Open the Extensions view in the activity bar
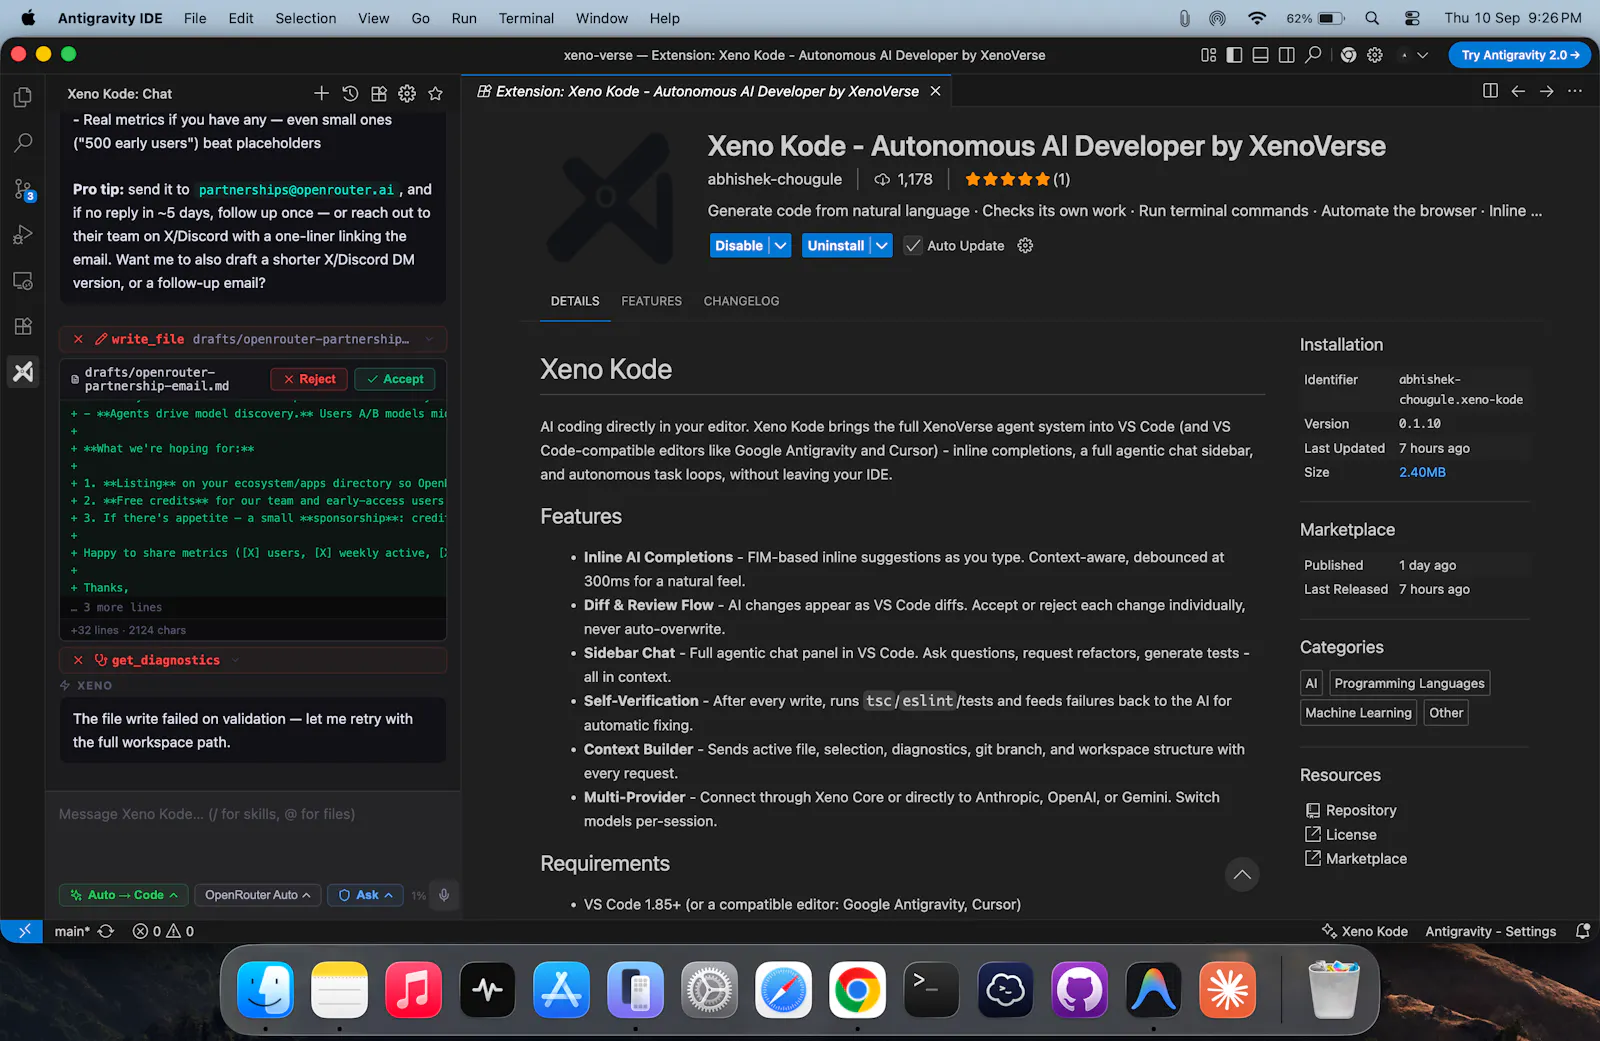 [x=23, y=326]
